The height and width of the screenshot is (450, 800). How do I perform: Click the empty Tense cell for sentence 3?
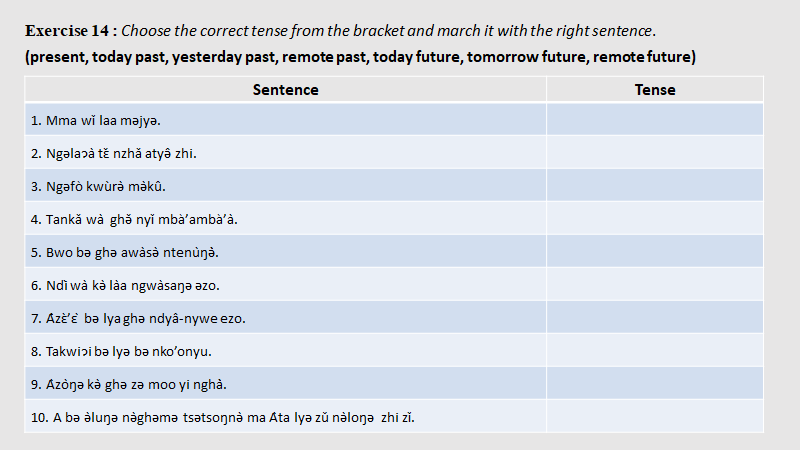point(655,186)
